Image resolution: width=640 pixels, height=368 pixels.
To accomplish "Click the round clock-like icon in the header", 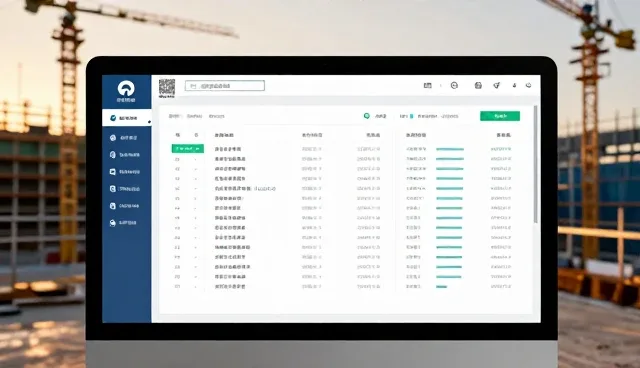I will 454,85.
